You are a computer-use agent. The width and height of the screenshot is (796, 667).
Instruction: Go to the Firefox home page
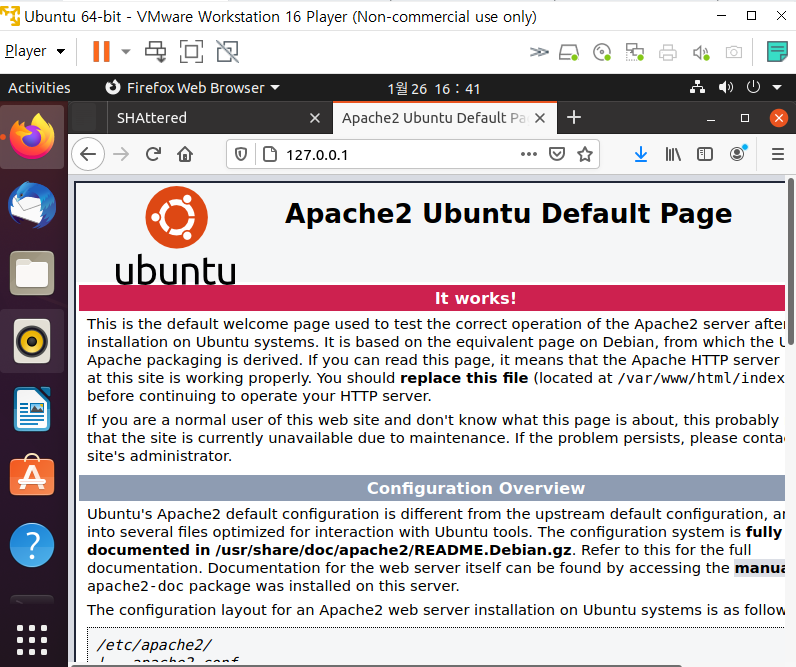[x=185, y=154]
